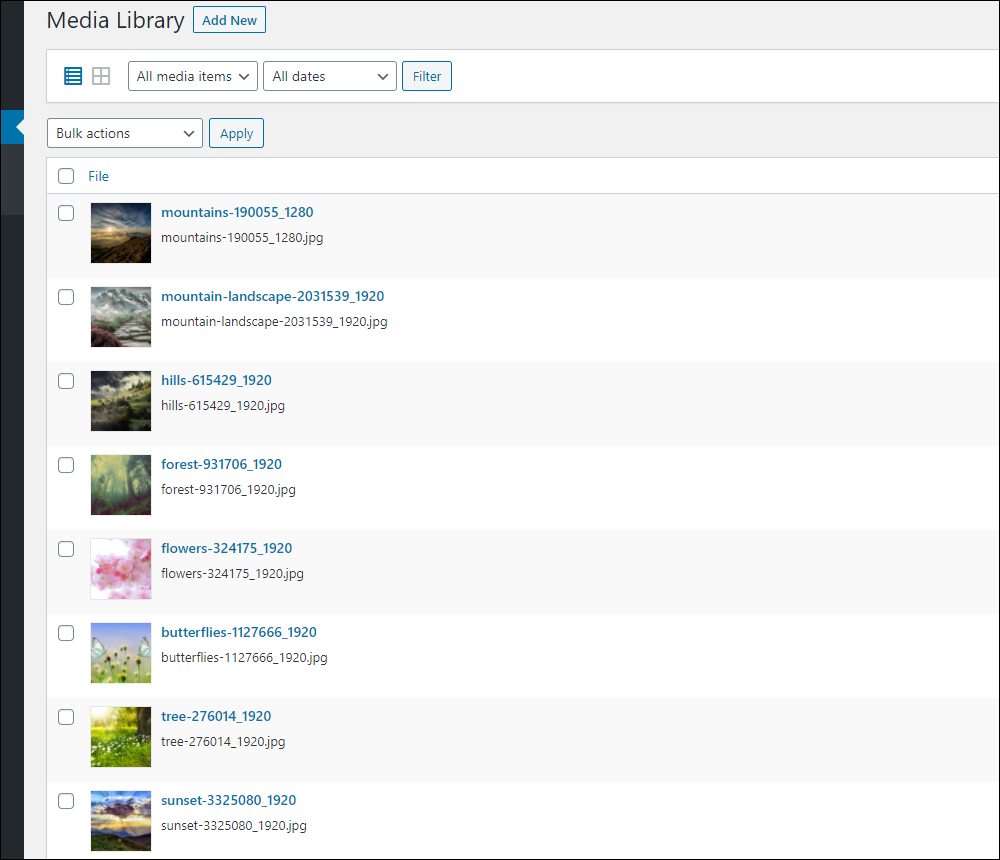
Task: Check the mountains-190055_1280 checkbox
Action: click(66, 212)
